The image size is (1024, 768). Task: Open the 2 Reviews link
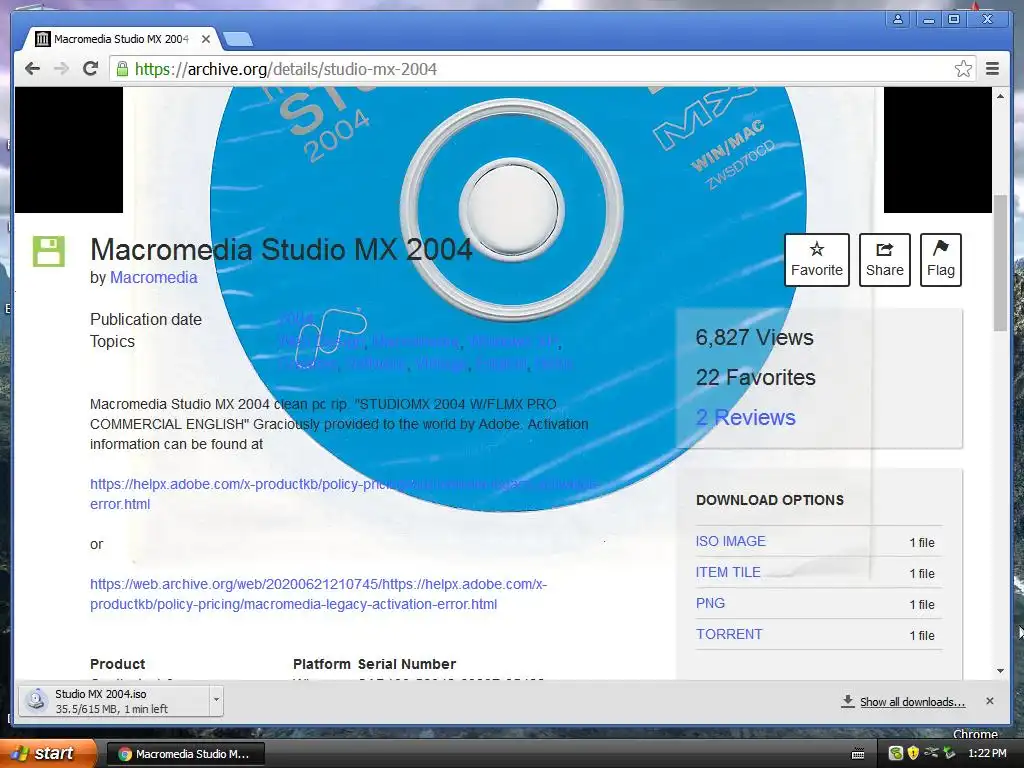(745, 417)
